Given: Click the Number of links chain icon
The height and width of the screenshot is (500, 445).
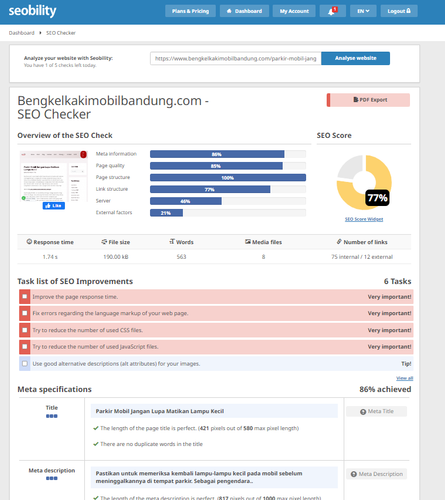Looking at the screenshot, I should [339, 242].
